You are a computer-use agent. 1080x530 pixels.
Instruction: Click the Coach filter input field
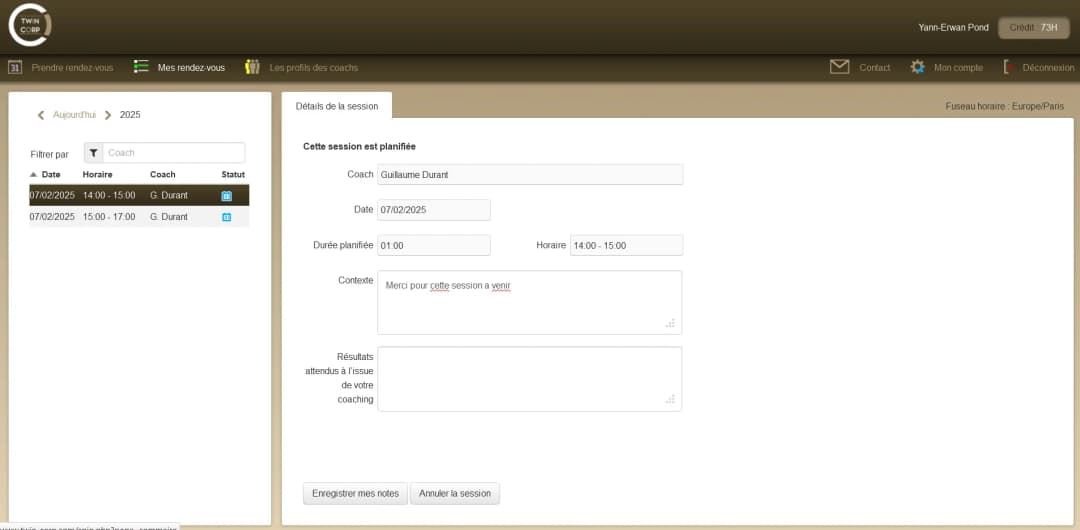coord(173,153)
